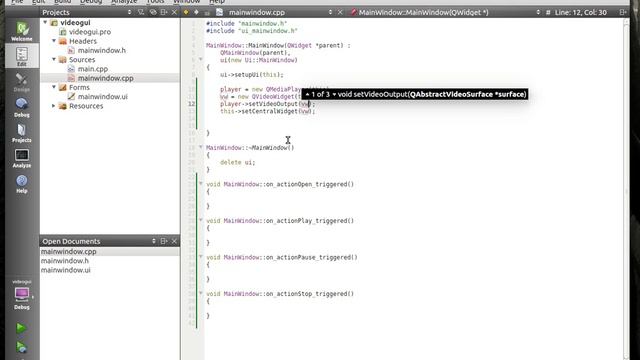
Task: Open Debug mode in sidebar
Action: click(22, 108)
